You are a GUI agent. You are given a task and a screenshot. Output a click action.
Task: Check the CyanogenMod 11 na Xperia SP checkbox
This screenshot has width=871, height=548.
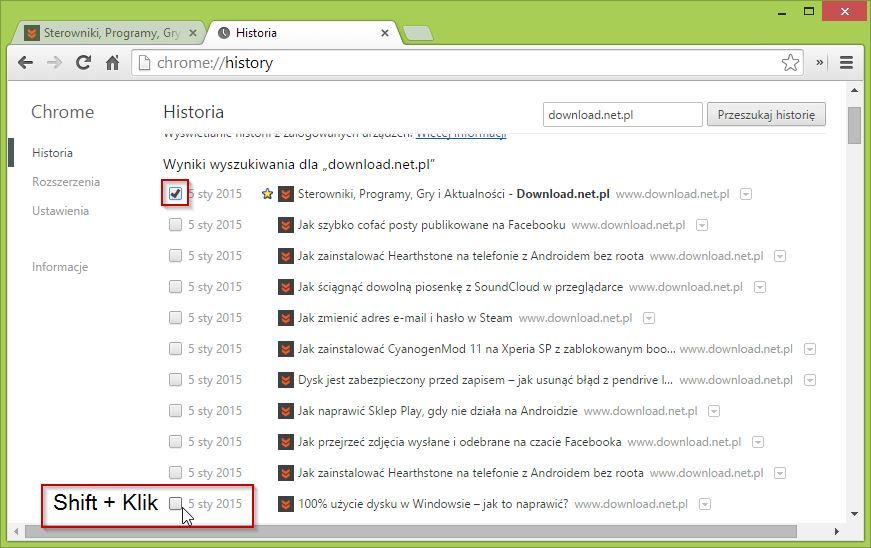[175, 348]
